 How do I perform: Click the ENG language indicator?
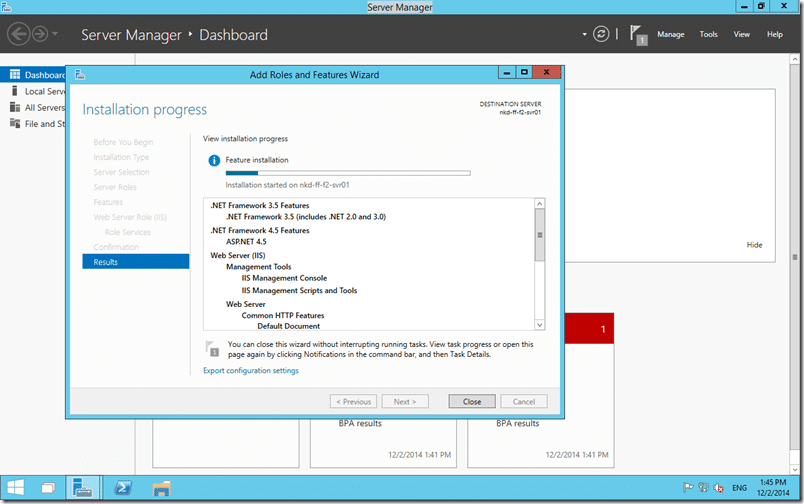click(739, 488)
